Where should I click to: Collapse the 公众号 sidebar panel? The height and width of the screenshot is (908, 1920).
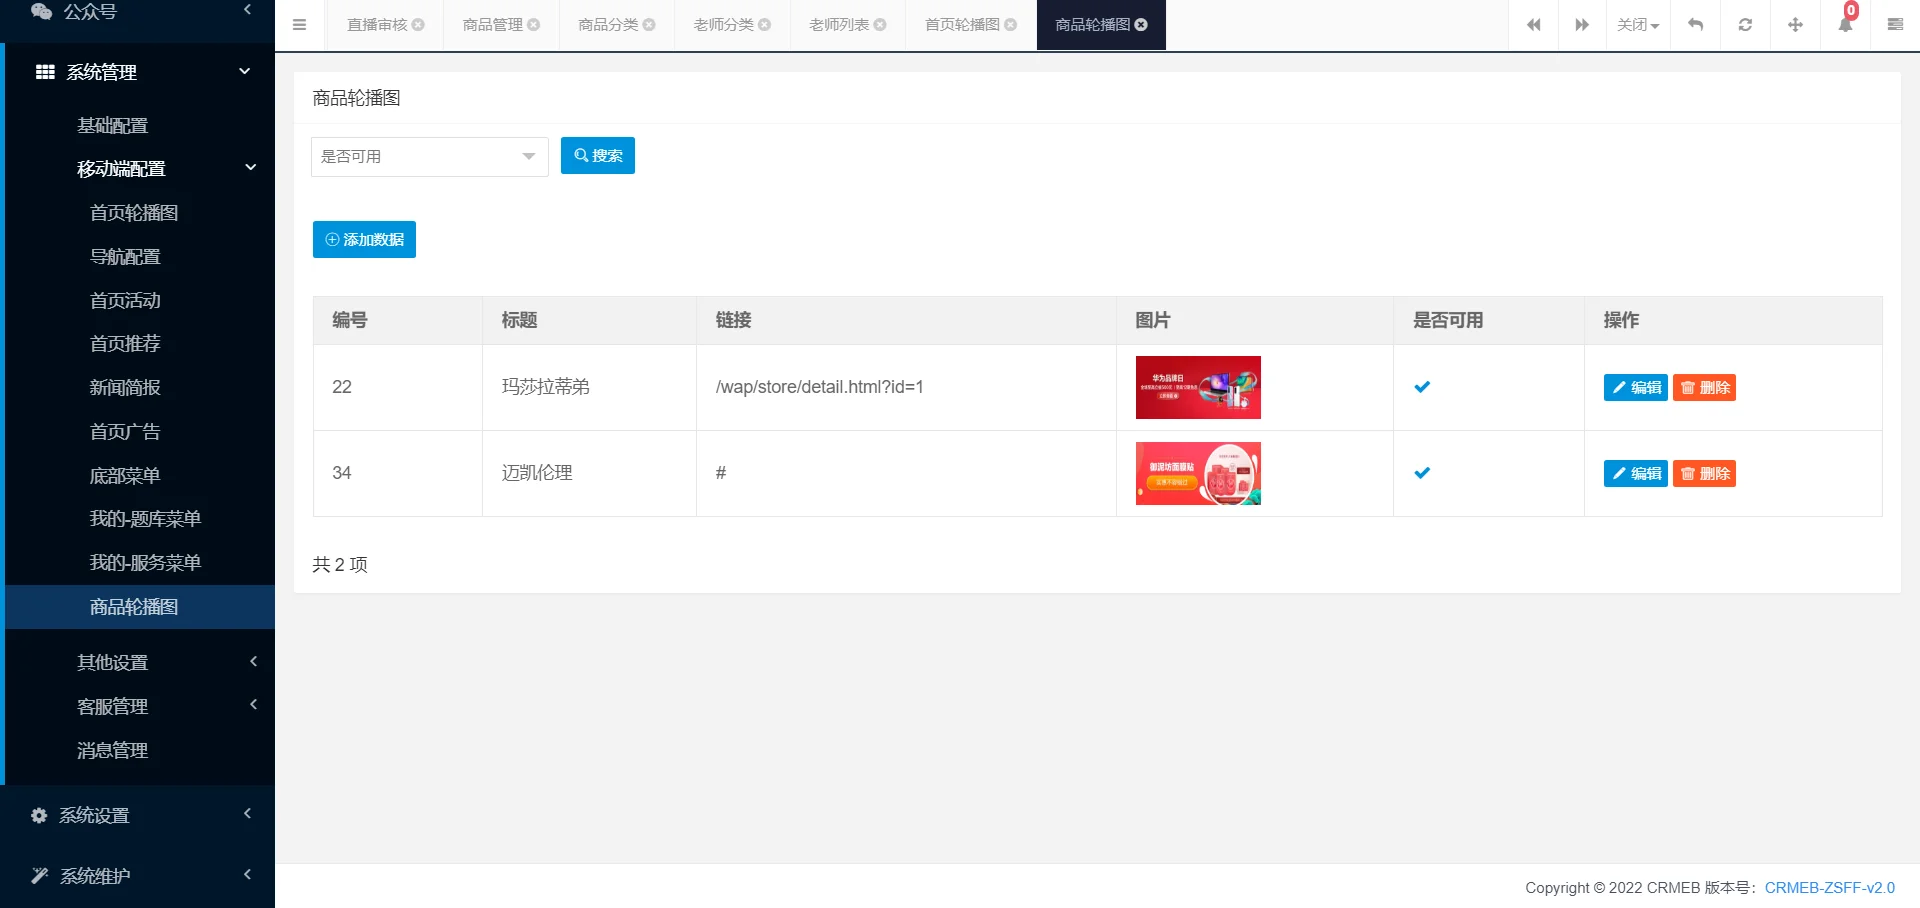pos(248,10)
